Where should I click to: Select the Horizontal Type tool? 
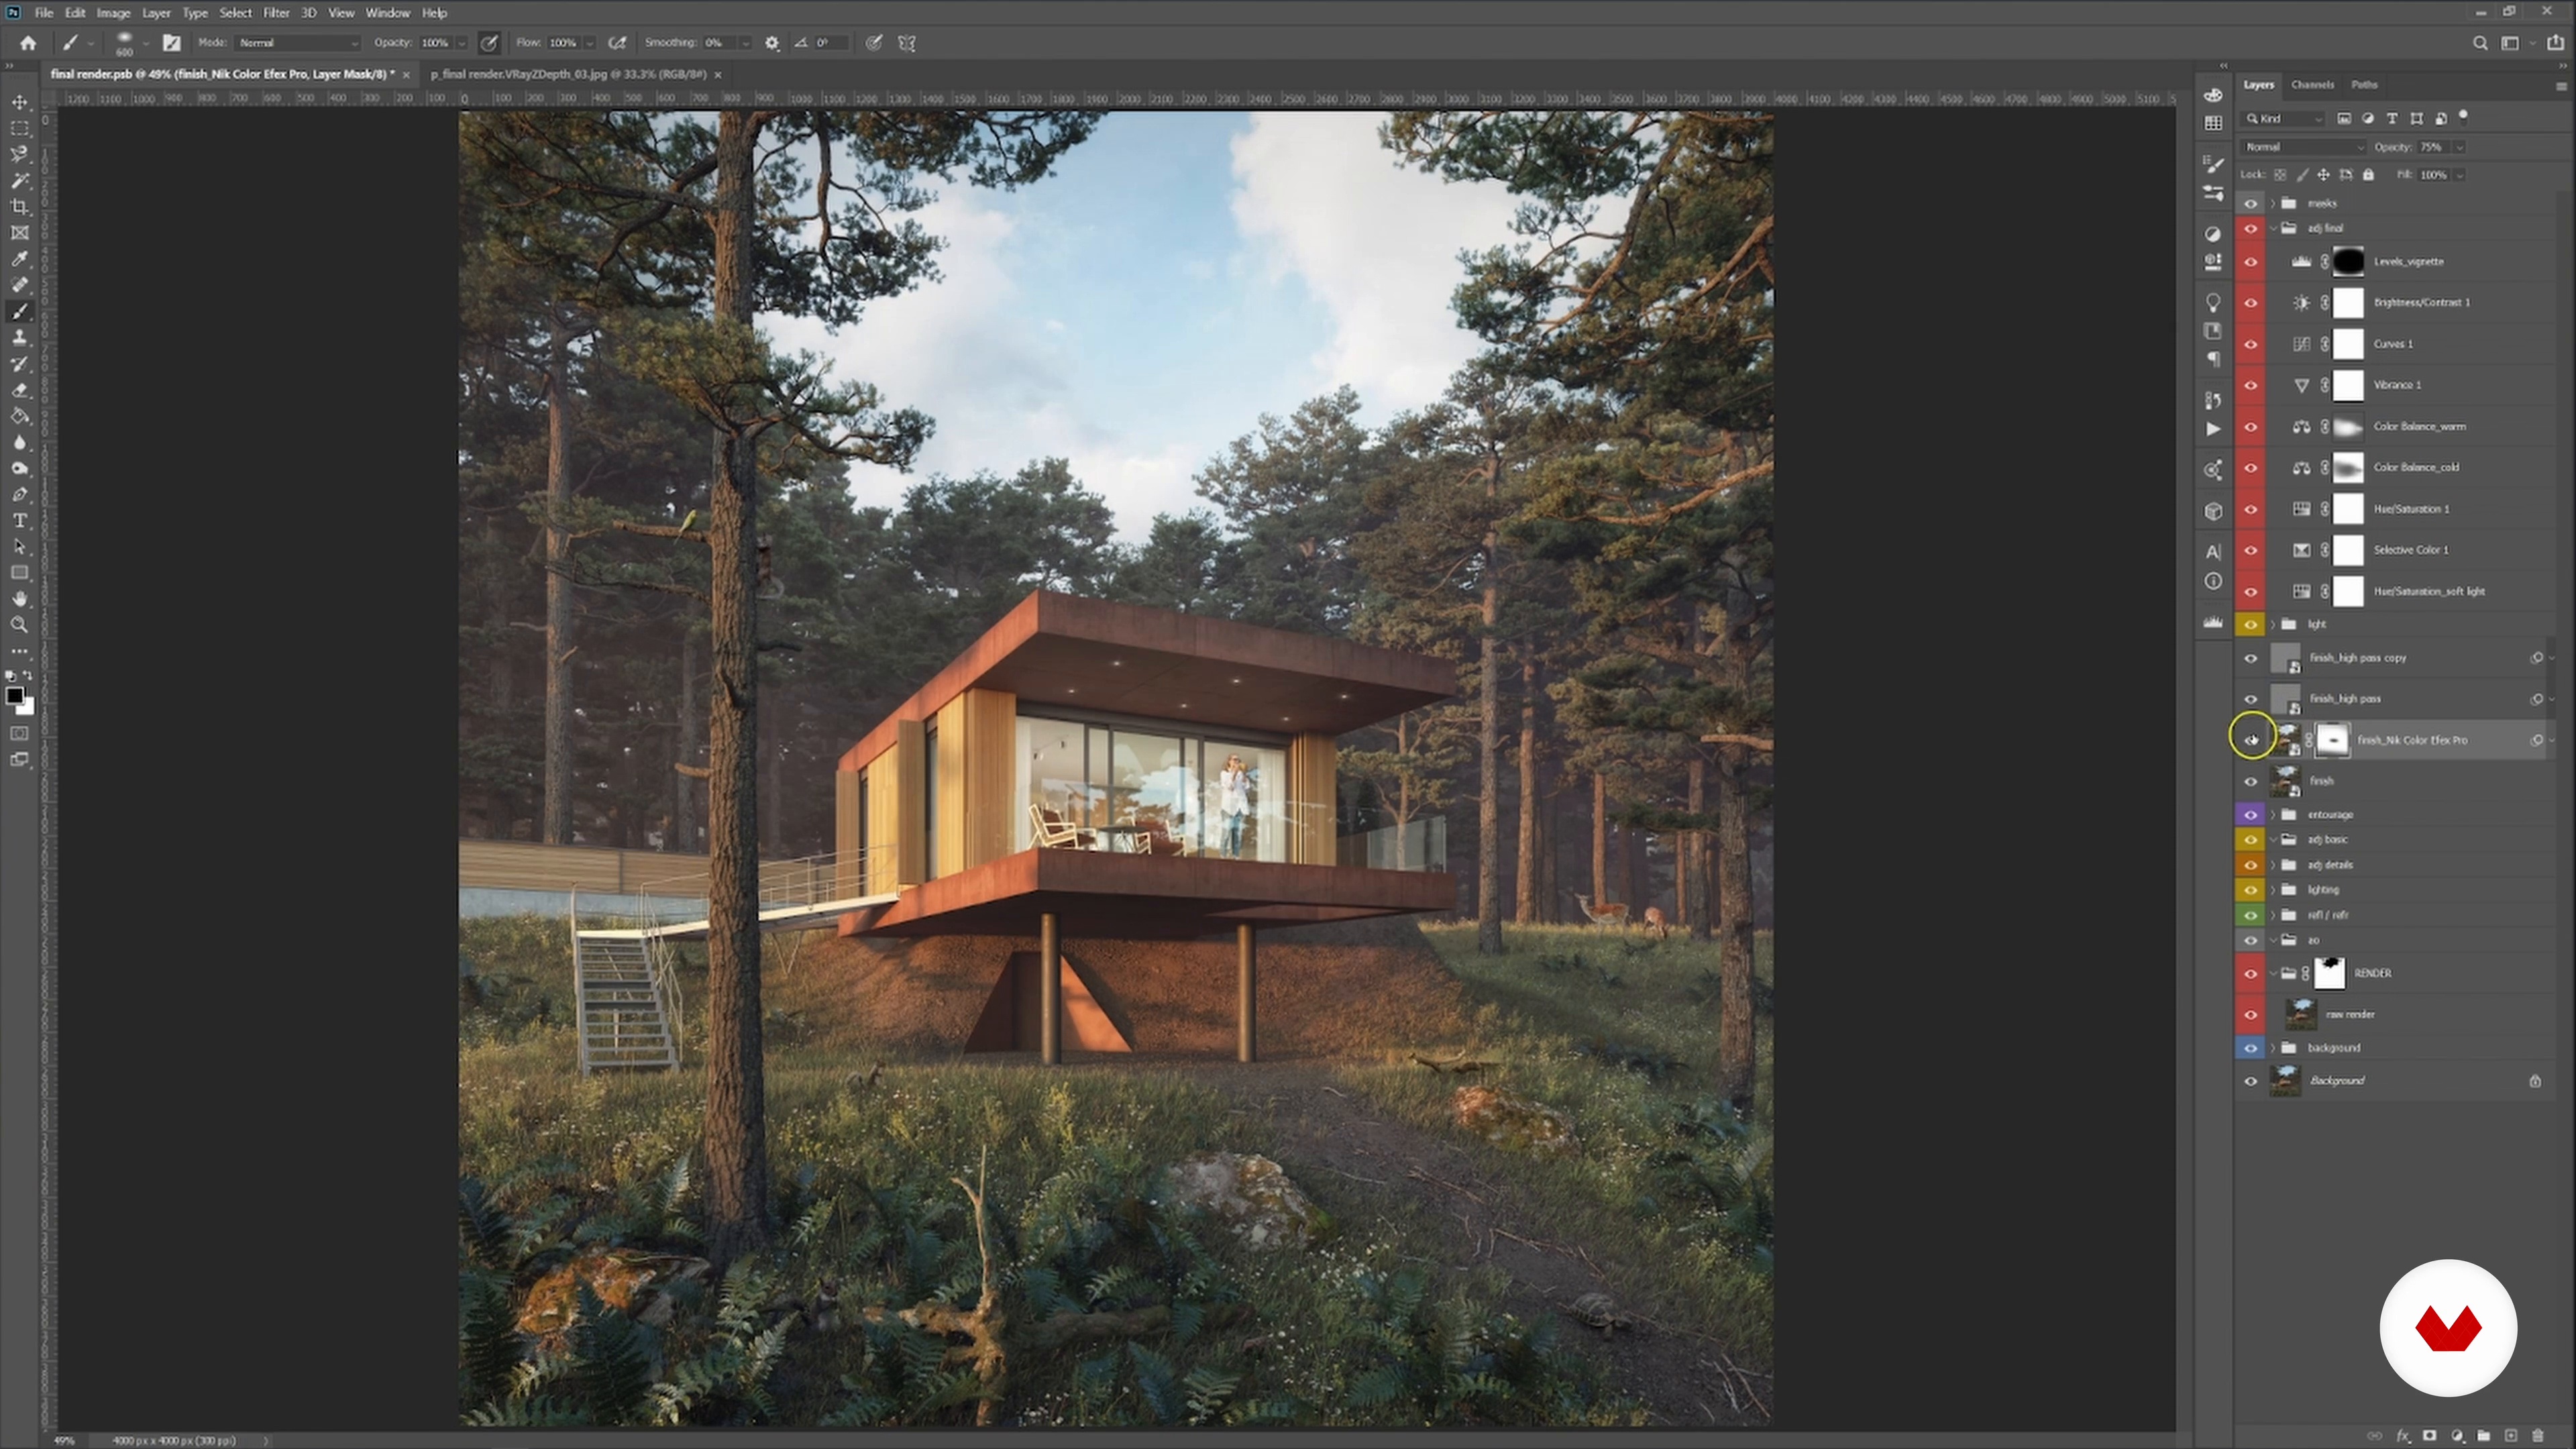point(19,521)
